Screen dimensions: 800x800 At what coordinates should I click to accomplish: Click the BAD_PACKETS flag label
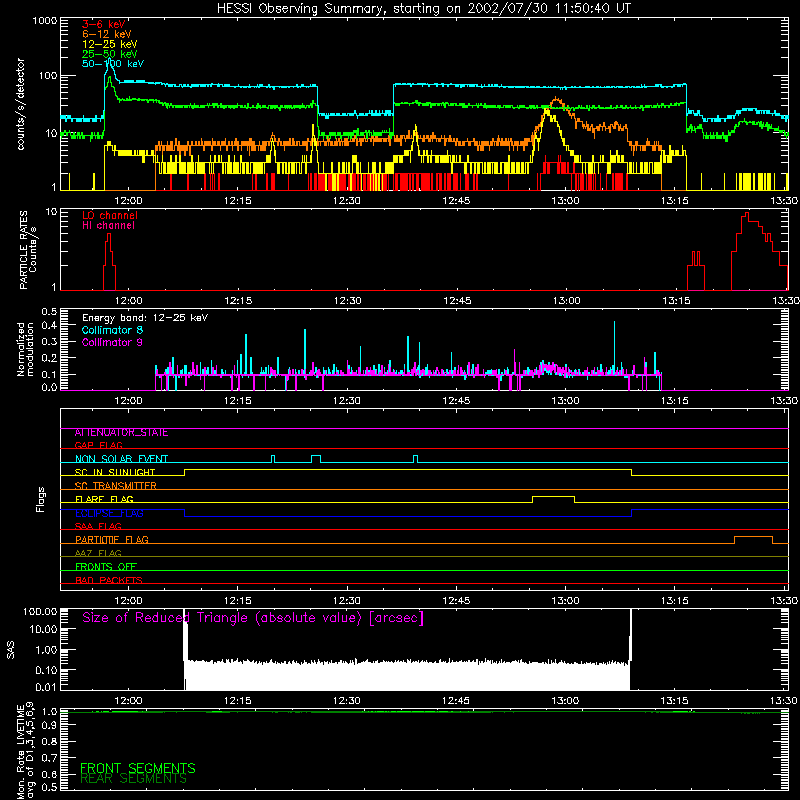109,580
